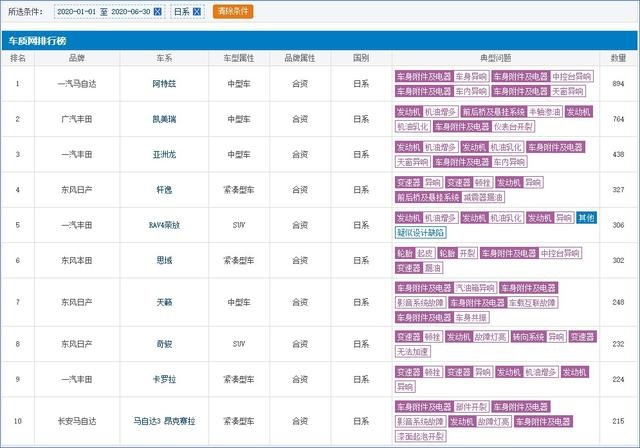
Task: Click the 排名 column header
Action: pyautogui.click(x=18, y=58)
